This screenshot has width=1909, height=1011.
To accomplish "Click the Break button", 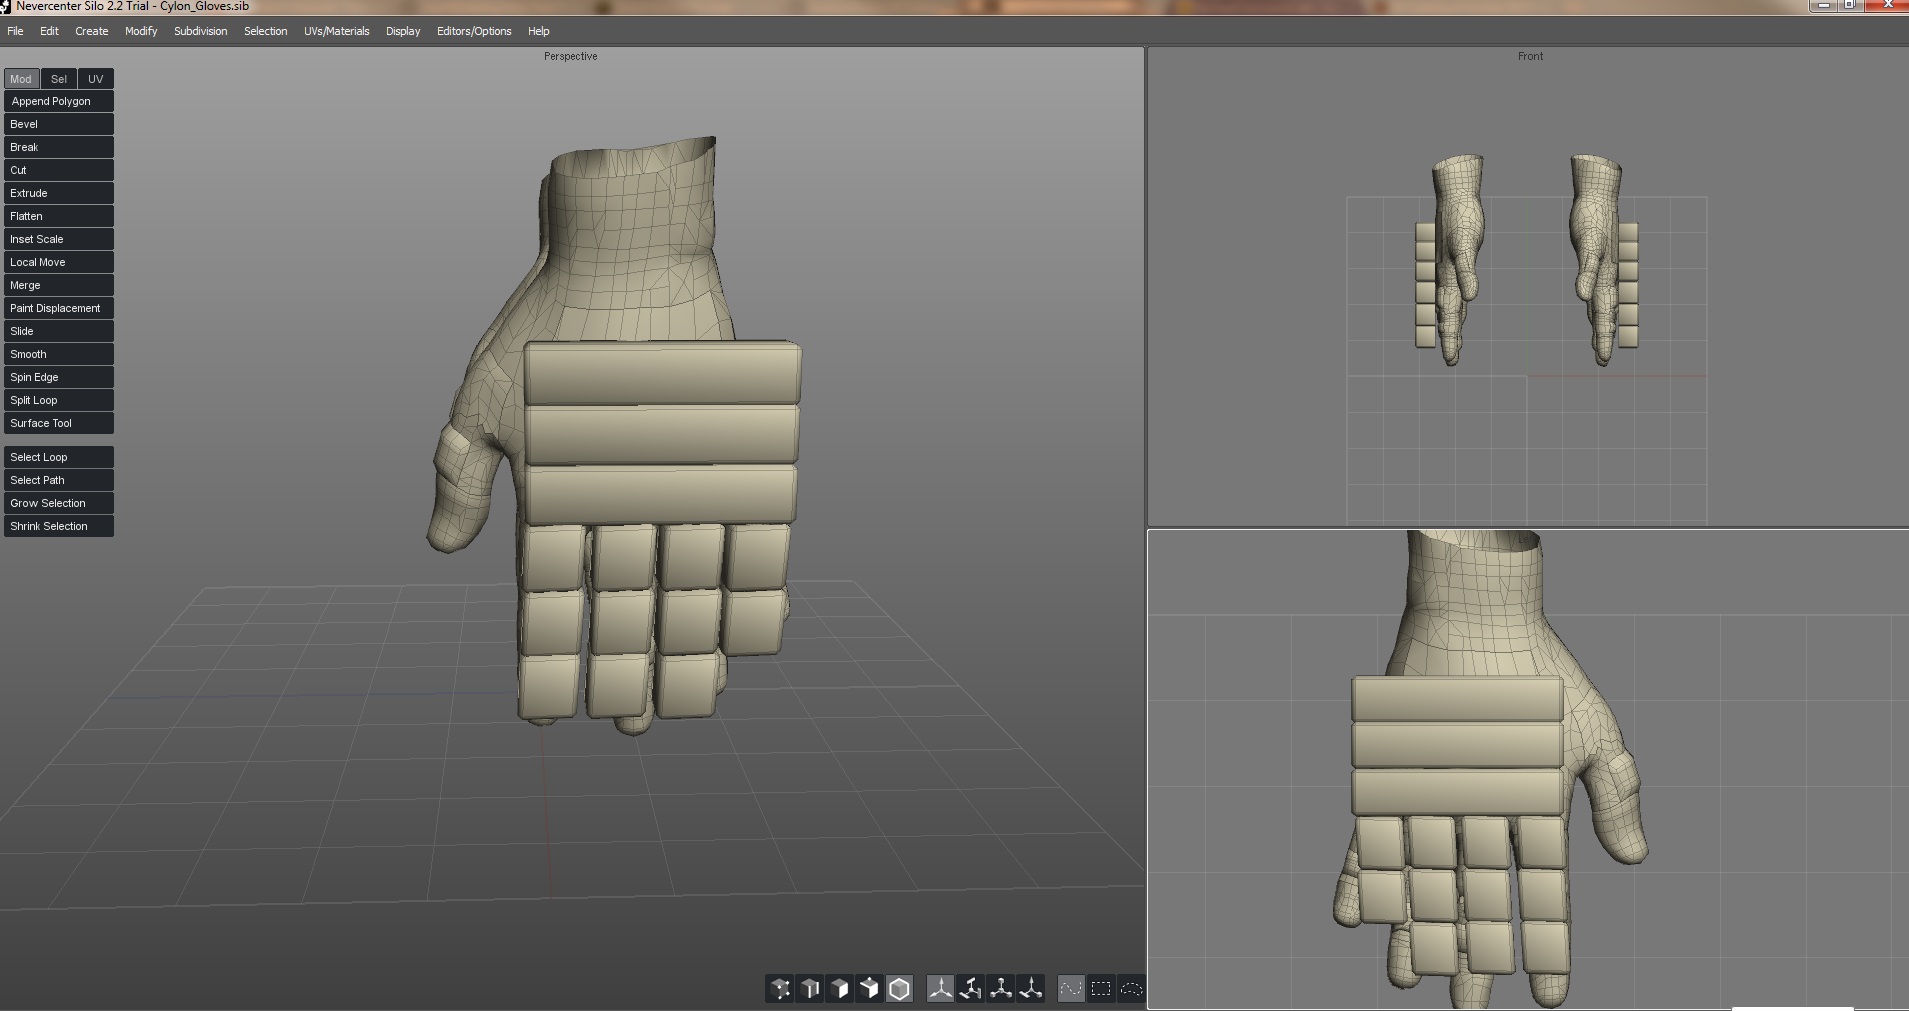I will click(x=59, y=147).
